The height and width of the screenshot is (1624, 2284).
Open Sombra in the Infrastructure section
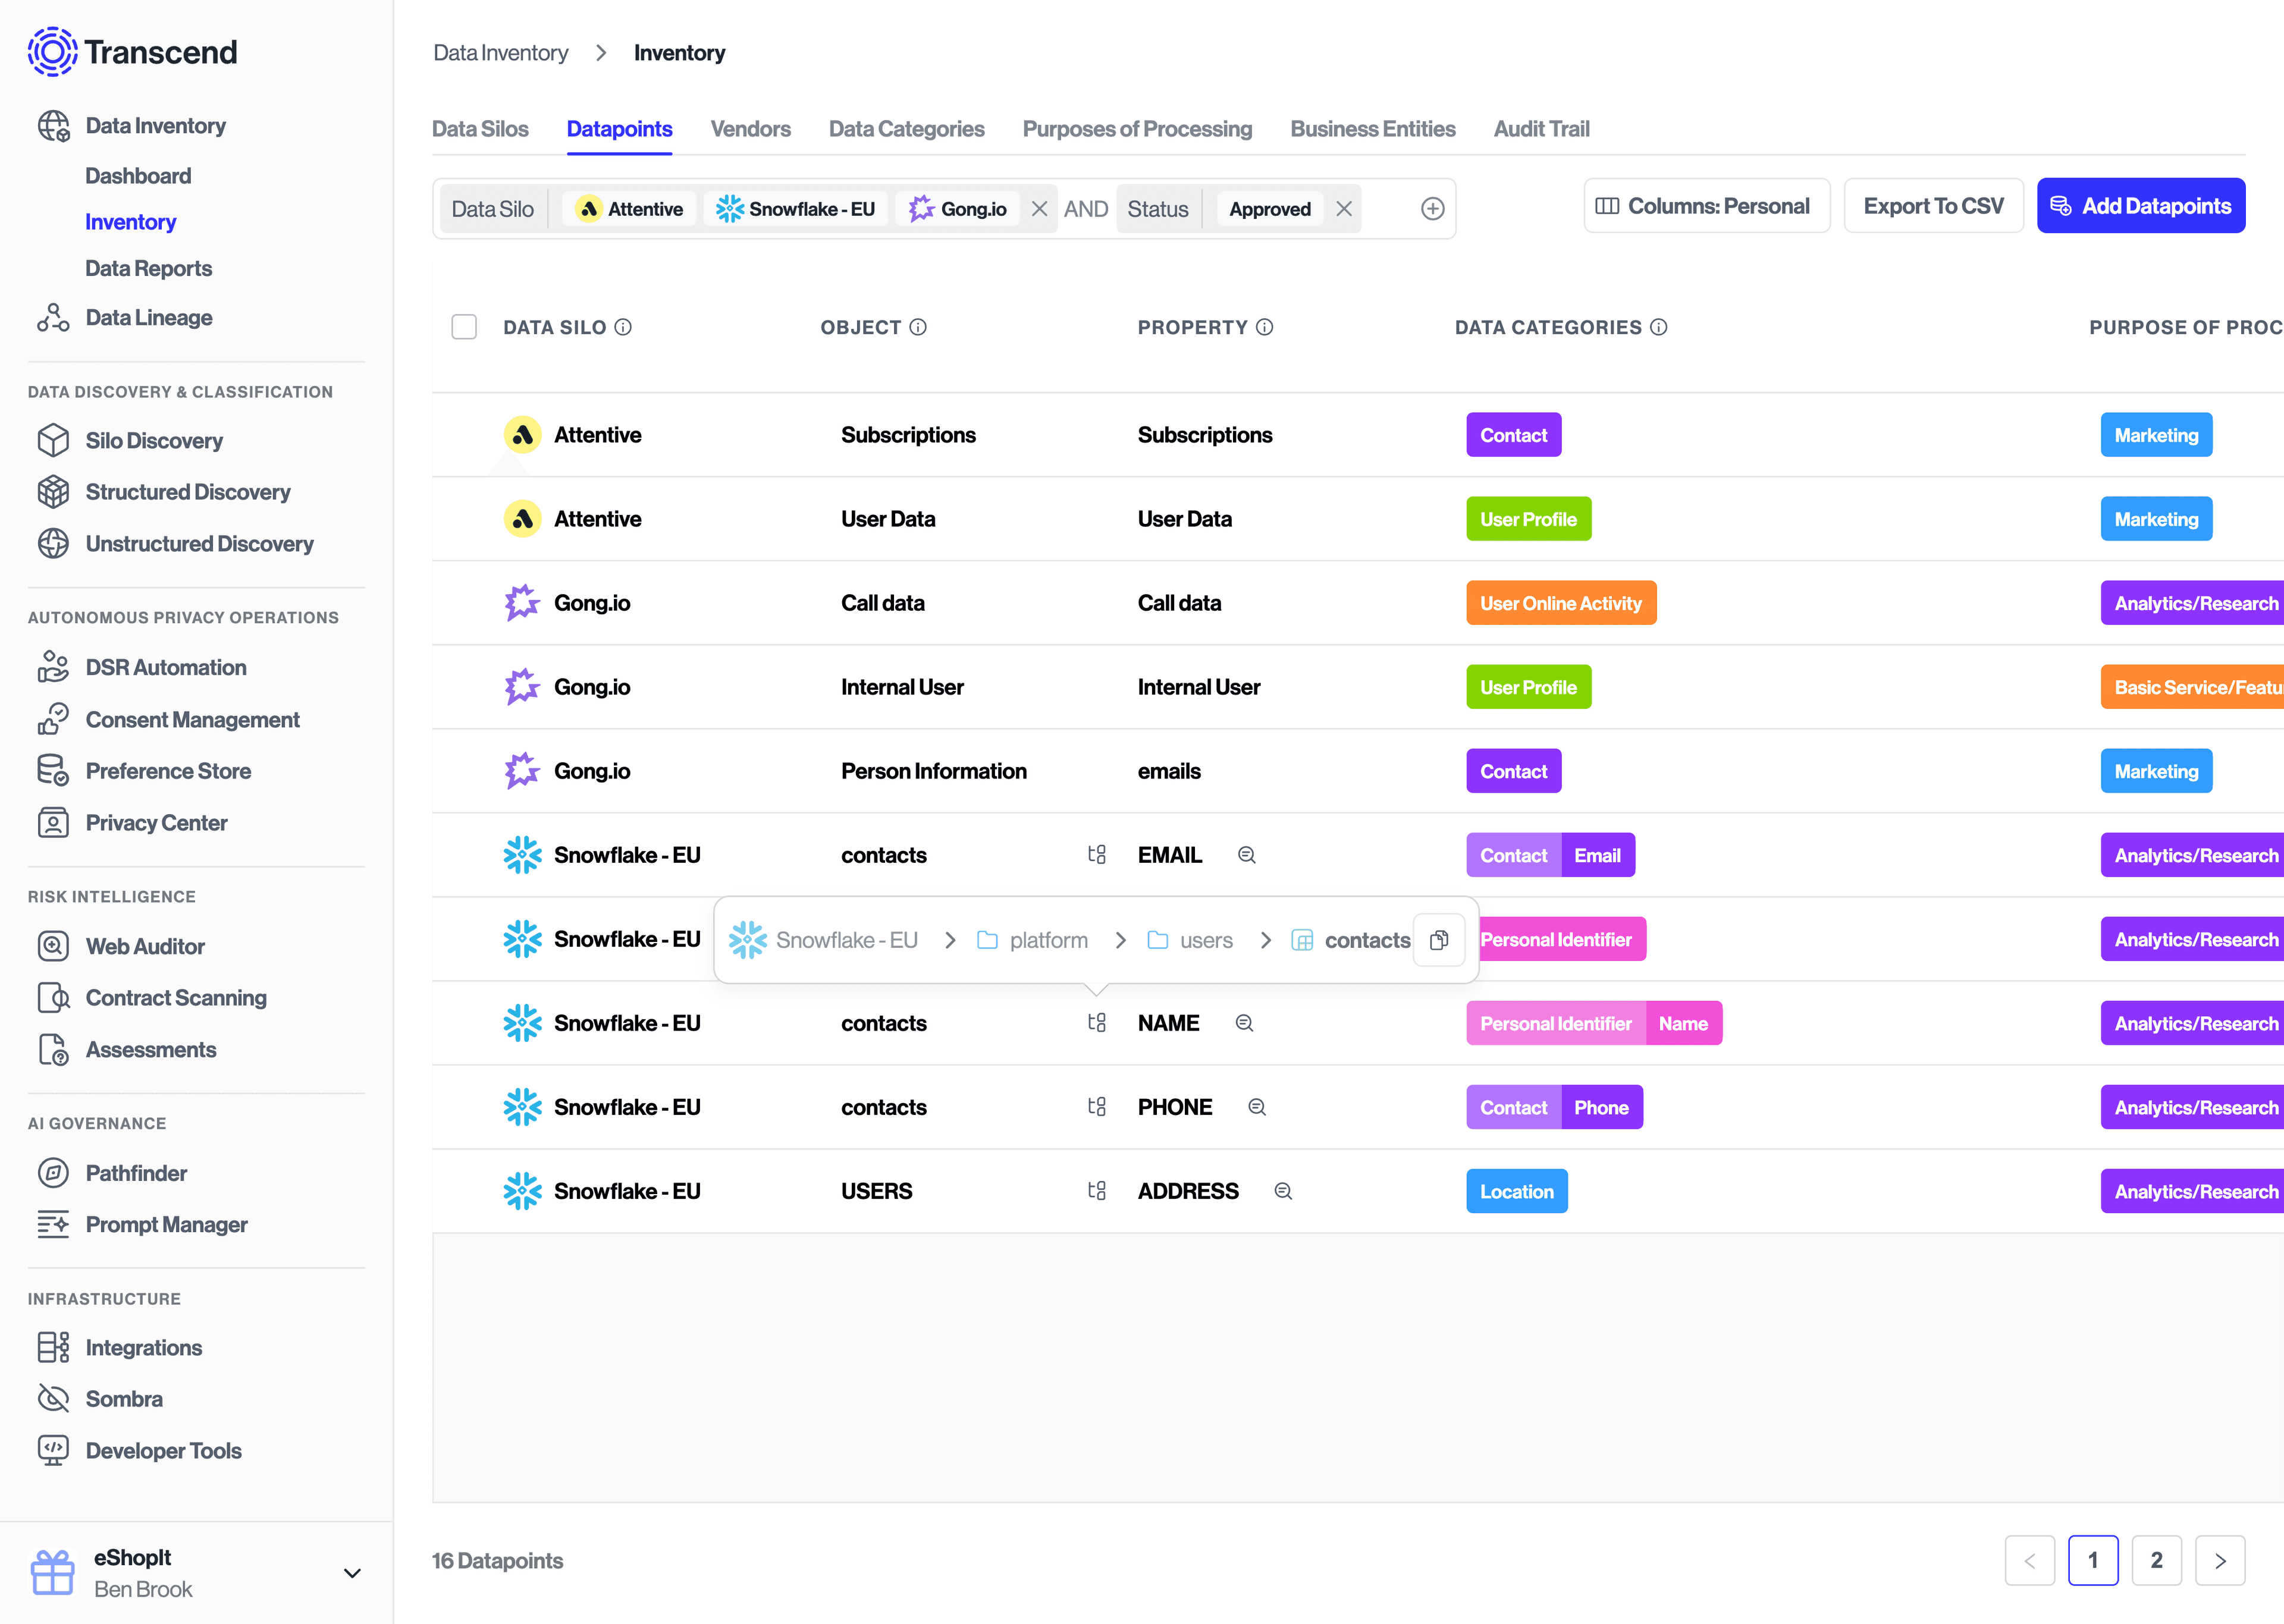[x=124, y=1399]
